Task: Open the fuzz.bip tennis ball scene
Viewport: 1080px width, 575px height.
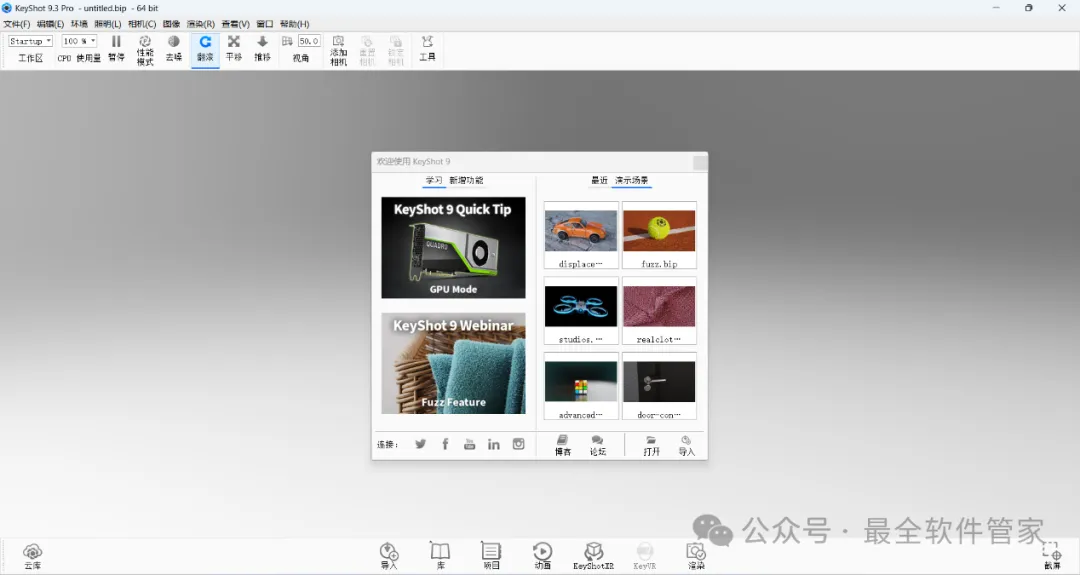Action: [659, 235]
